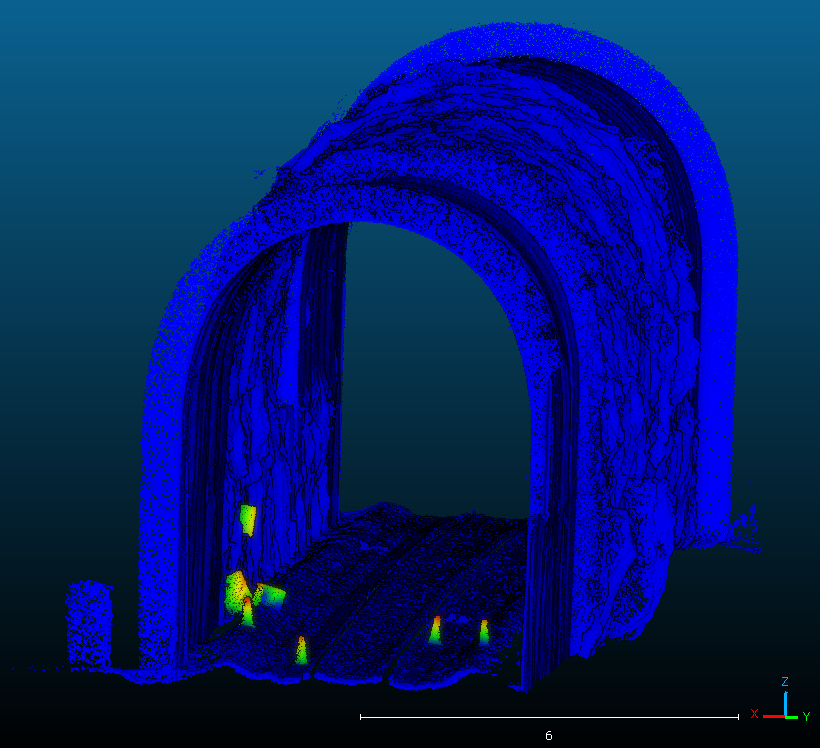Click the green Y axis label
Viewport: 820px width, 748px height.
click(x=806, y=716)
